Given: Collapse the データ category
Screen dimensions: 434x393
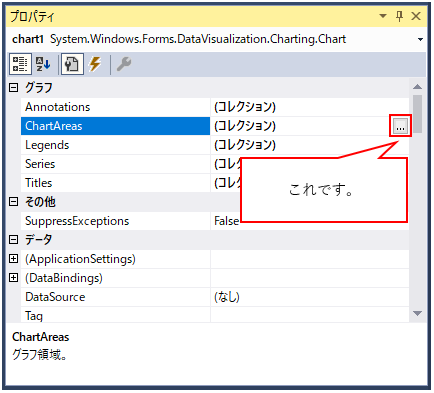Looking at the screenshot, I should point(13,240).
